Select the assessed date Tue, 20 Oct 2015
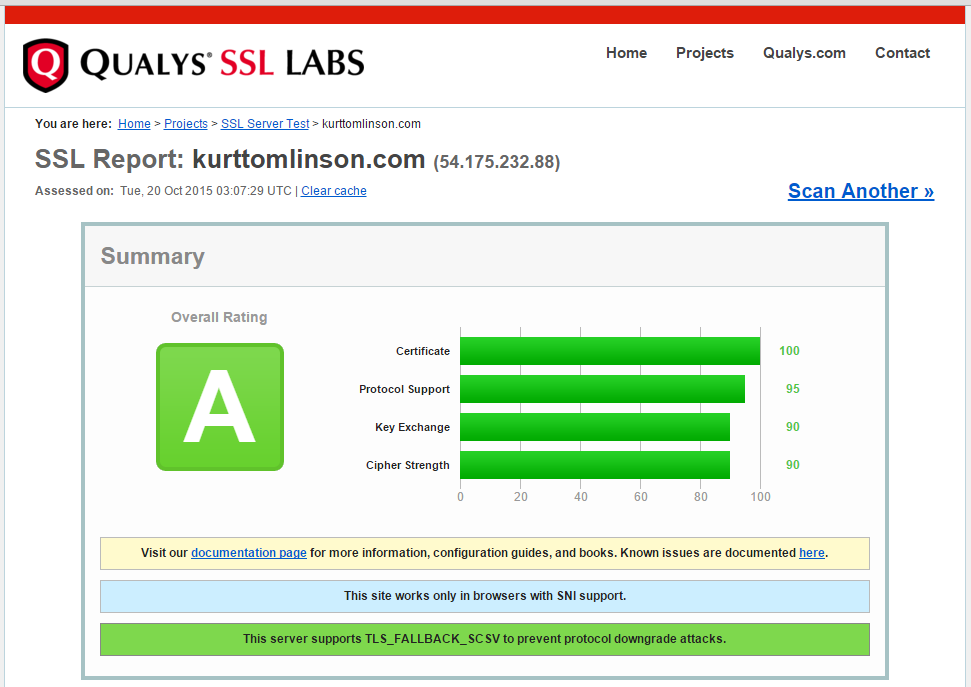The width and height of the screenshot is (971, 687). coord(166,191)
